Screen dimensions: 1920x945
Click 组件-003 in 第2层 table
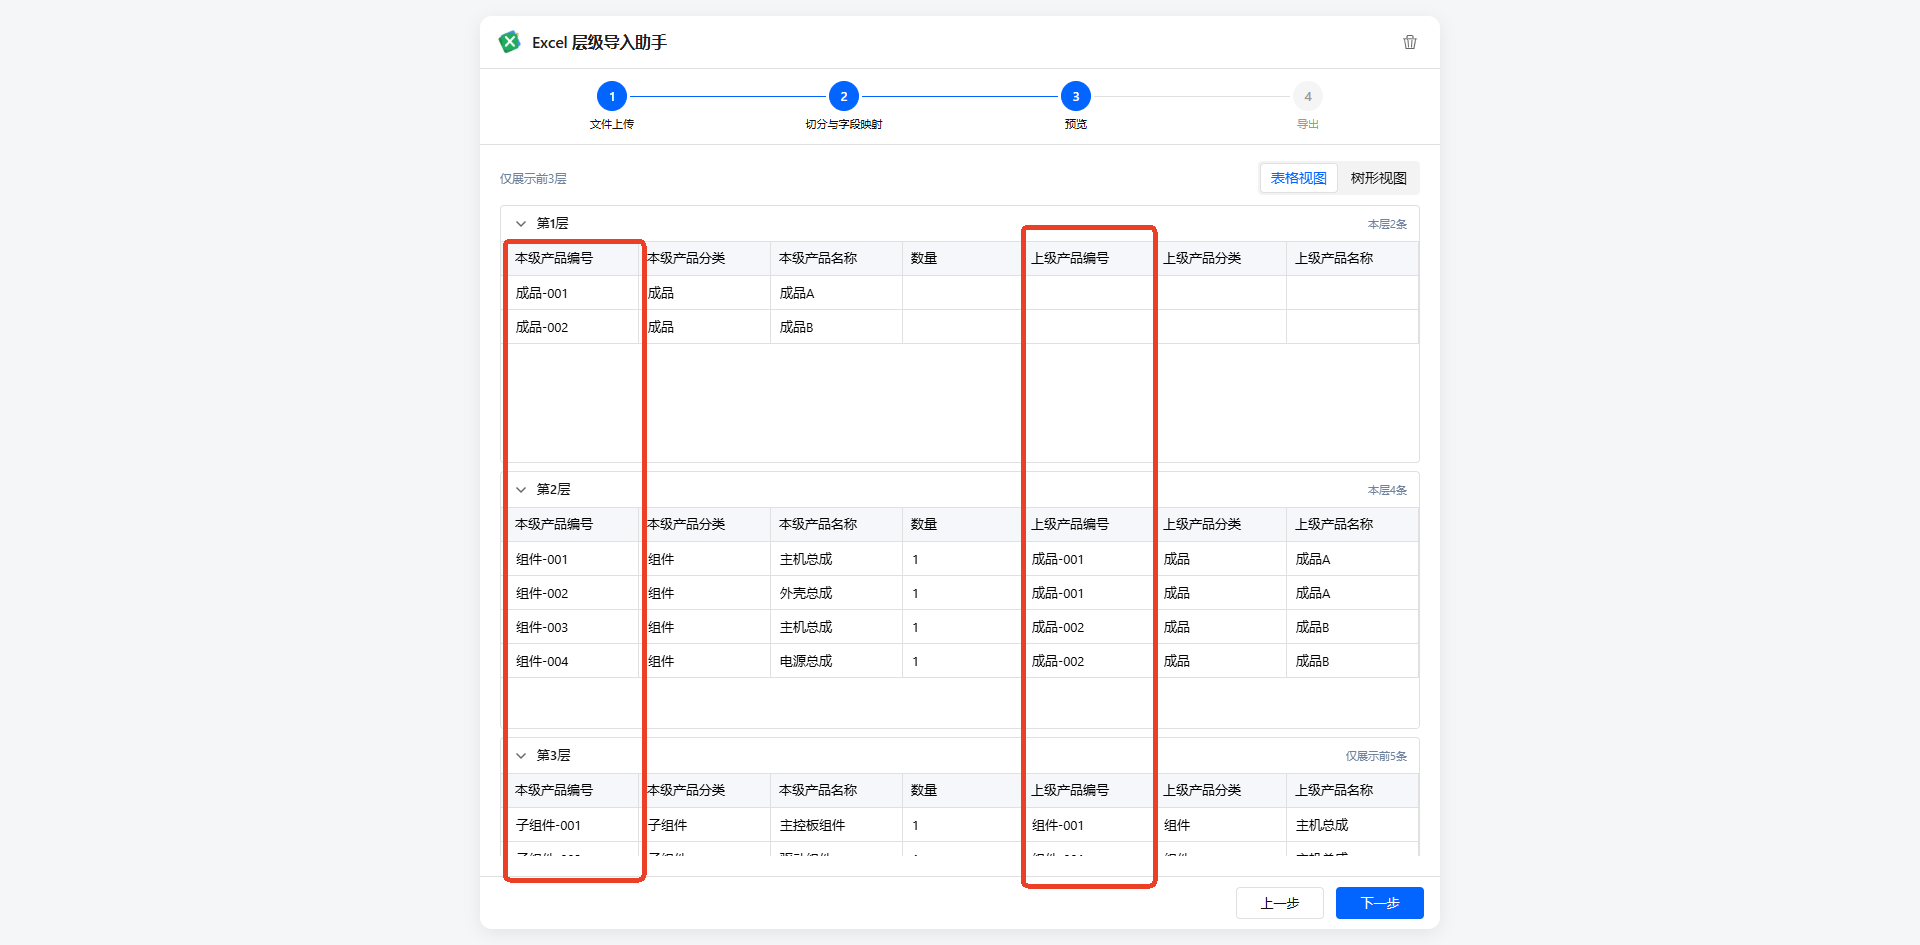click(542, 627)
